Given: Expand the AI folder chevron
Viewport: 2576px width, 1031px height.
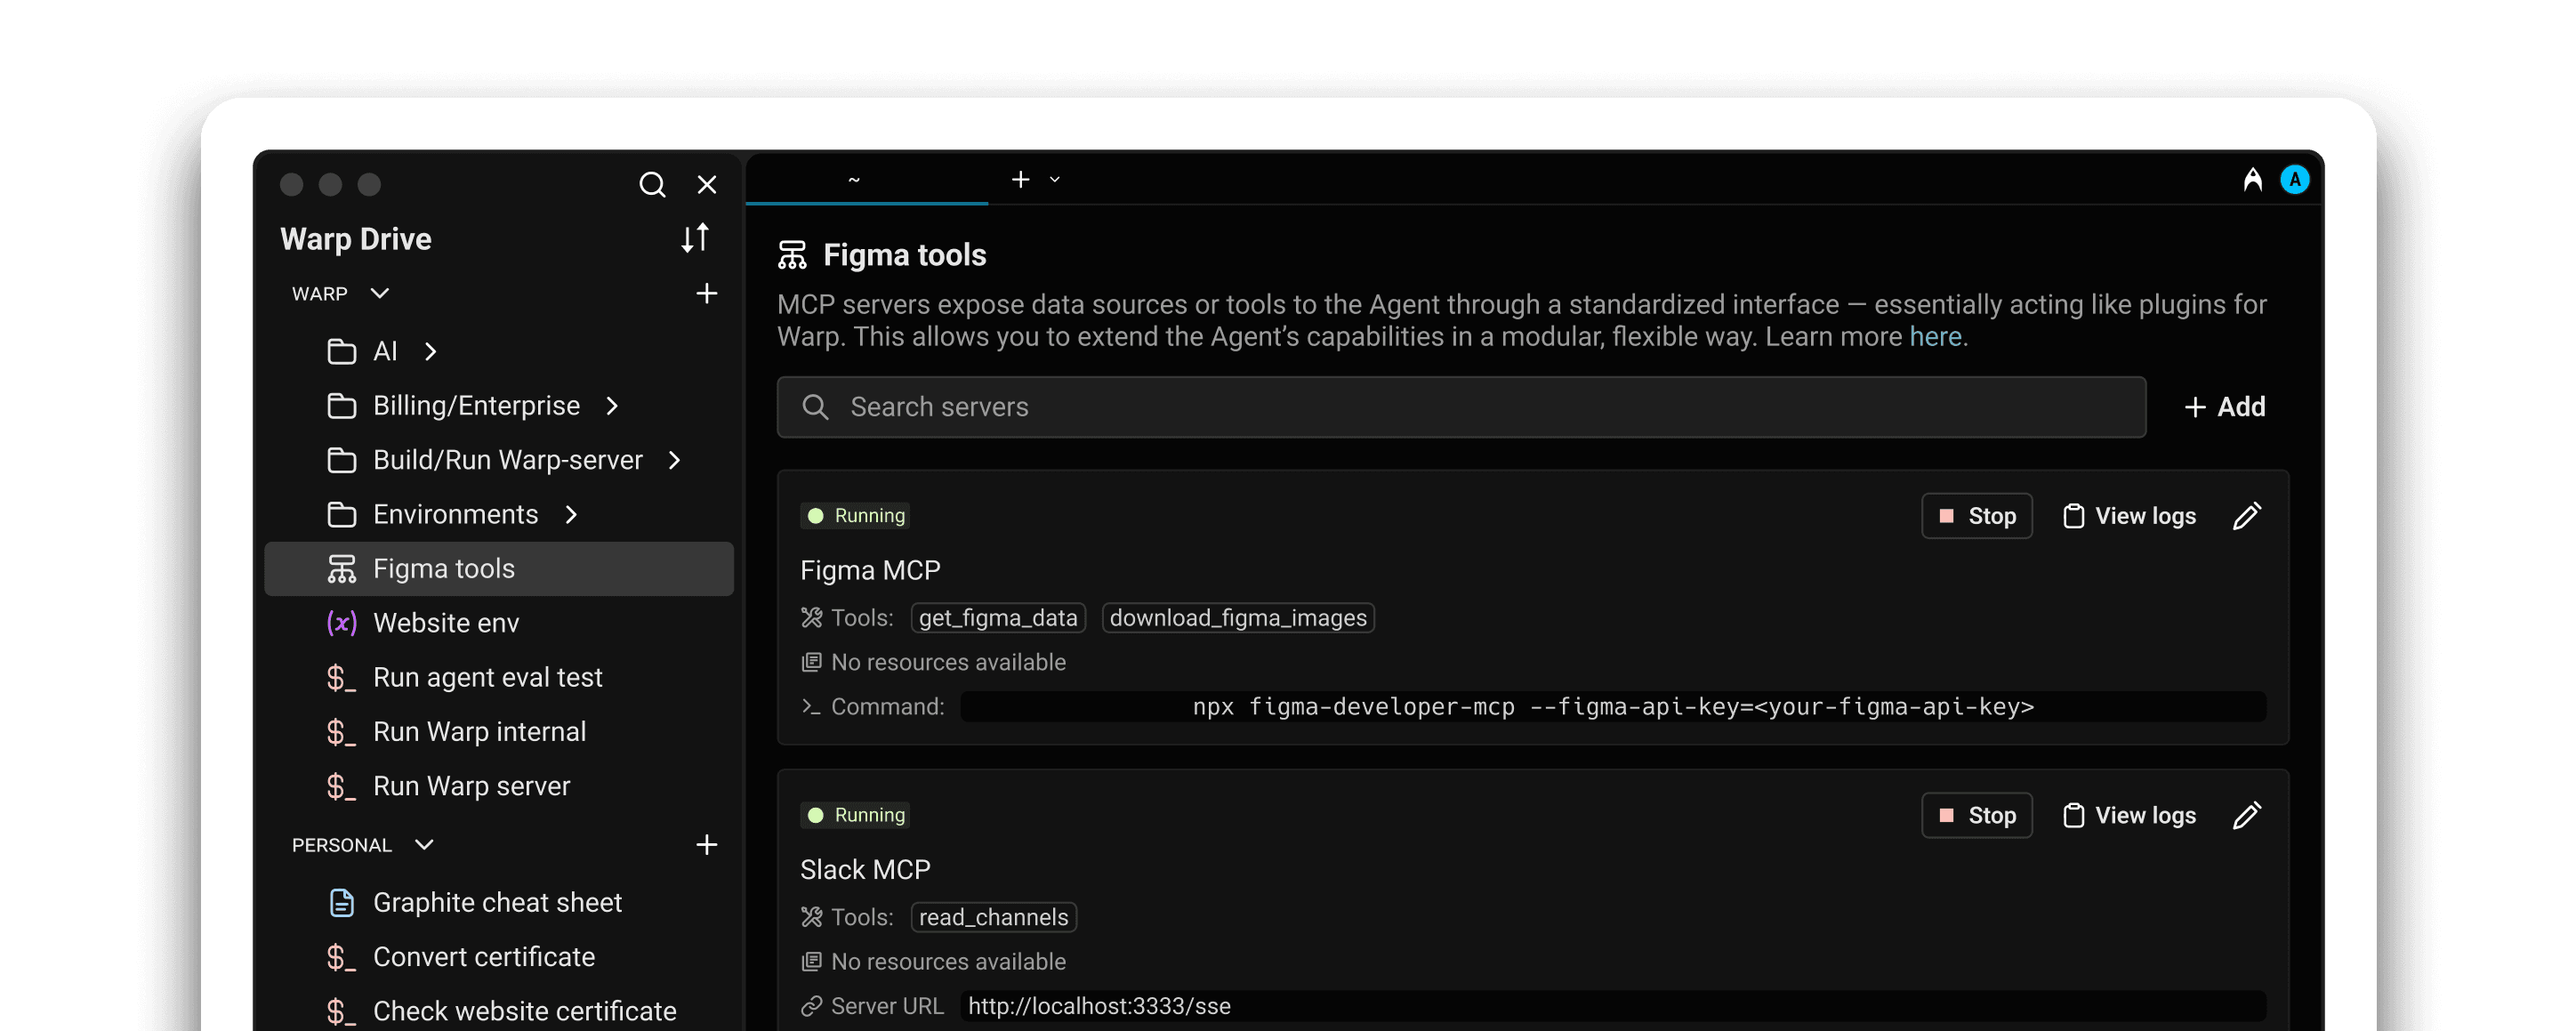Looking at the screenshot, I should pos(431,351).
